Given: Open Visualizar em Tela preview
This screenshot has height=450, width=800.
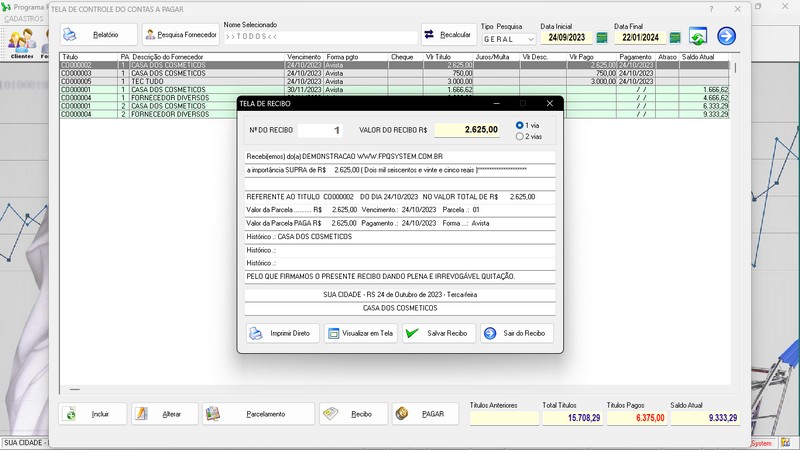Looking at the screenshot, I should tap(360, 333).
